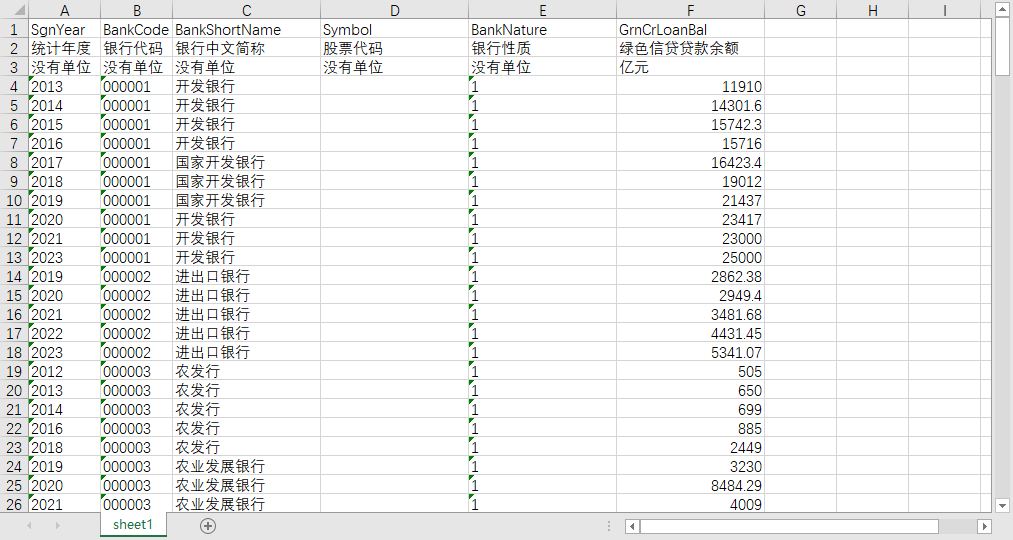
Task: Select column F header
Action: [x=691, y=10]
